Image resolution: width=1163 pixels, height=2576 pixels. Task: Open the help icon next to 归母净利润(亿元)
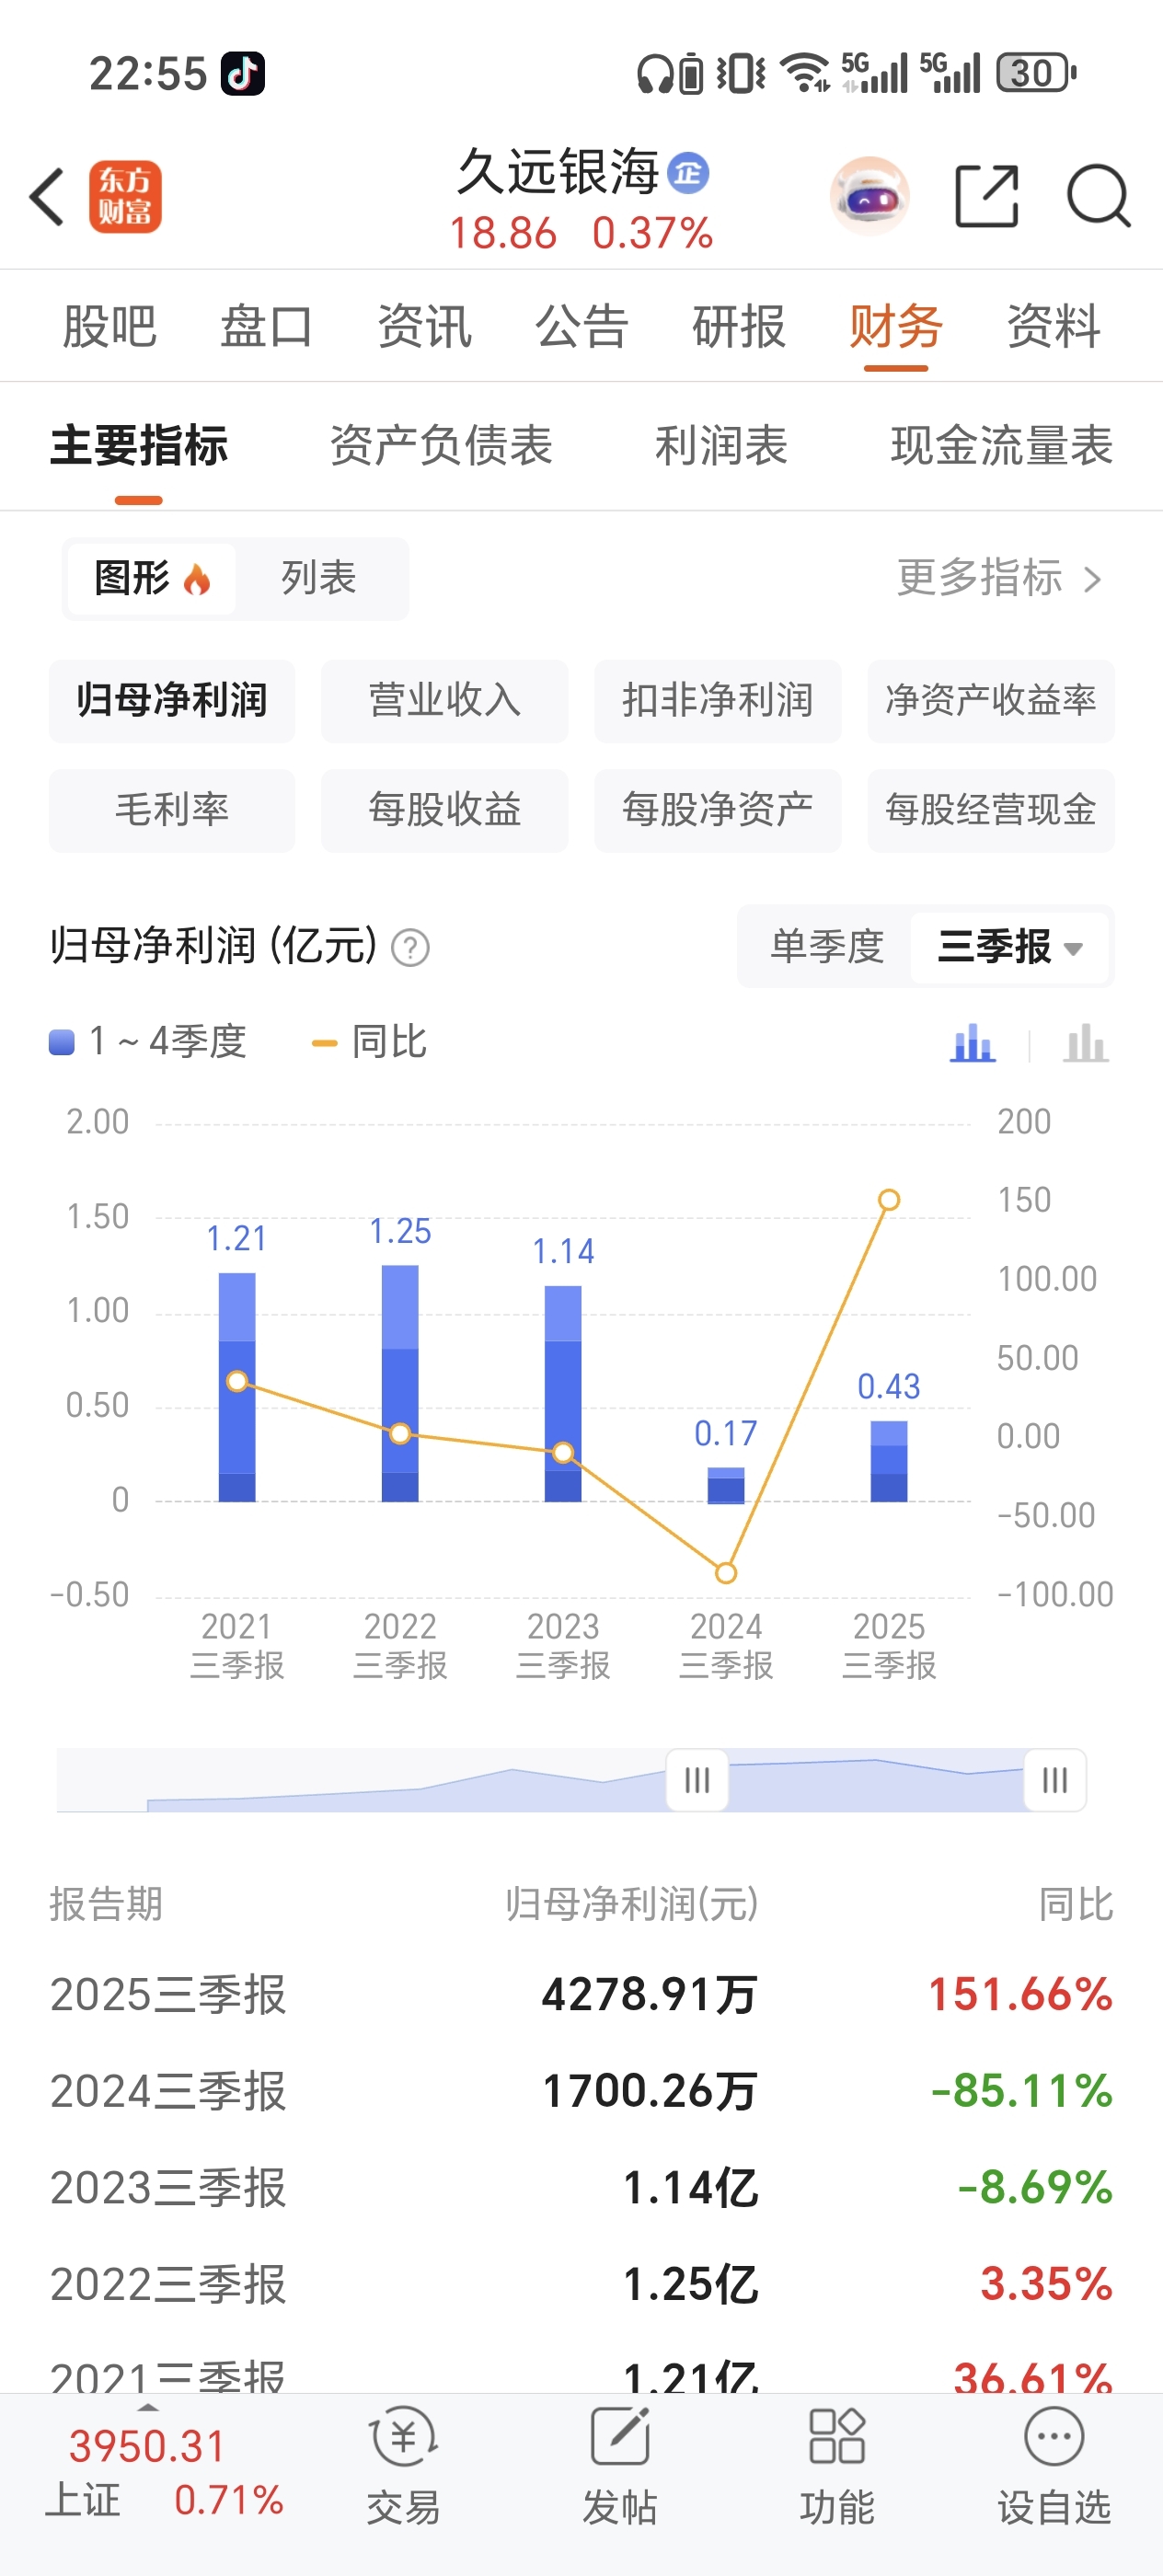410,947
